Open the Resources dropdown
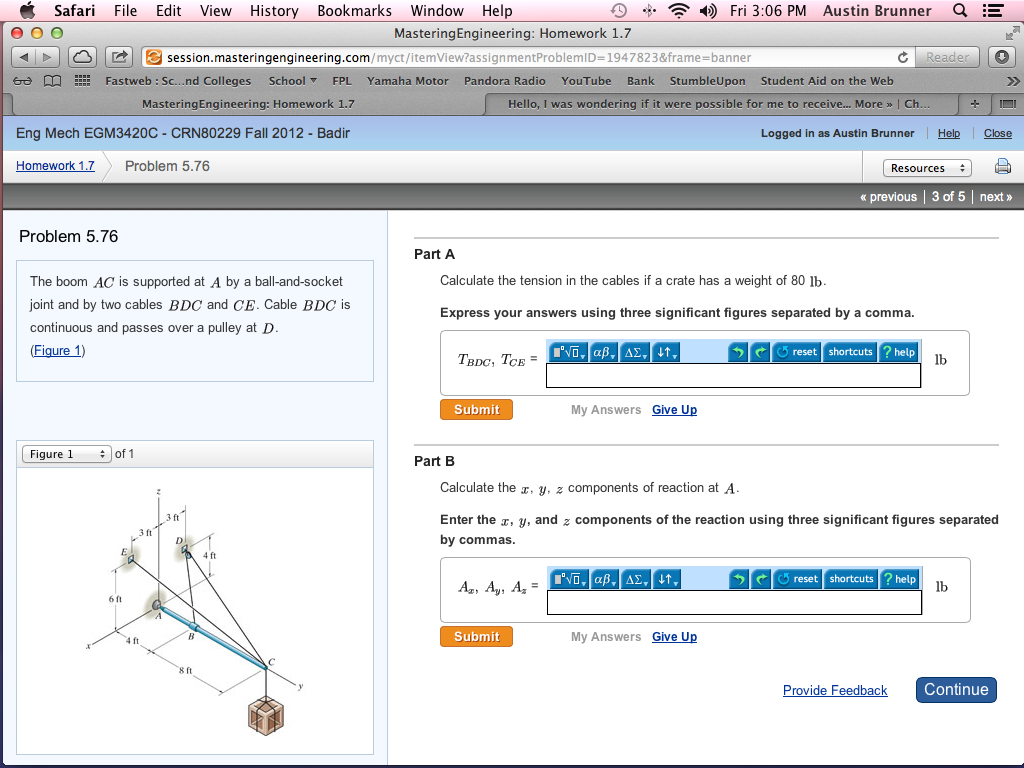This screenshot has width=1024, height=768. coord(927,168)
